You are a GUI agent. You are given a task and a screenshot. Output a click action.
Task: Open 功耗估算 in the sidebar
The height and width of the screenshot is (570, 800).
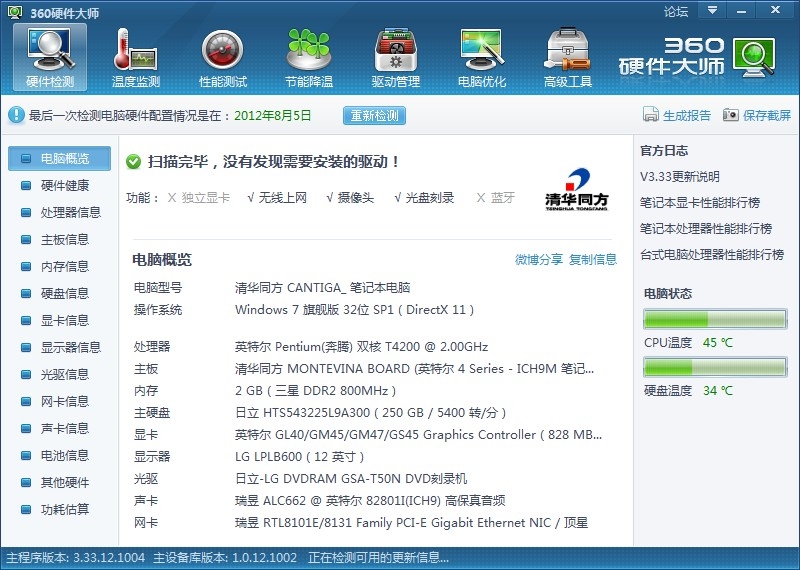coord(64,509)
